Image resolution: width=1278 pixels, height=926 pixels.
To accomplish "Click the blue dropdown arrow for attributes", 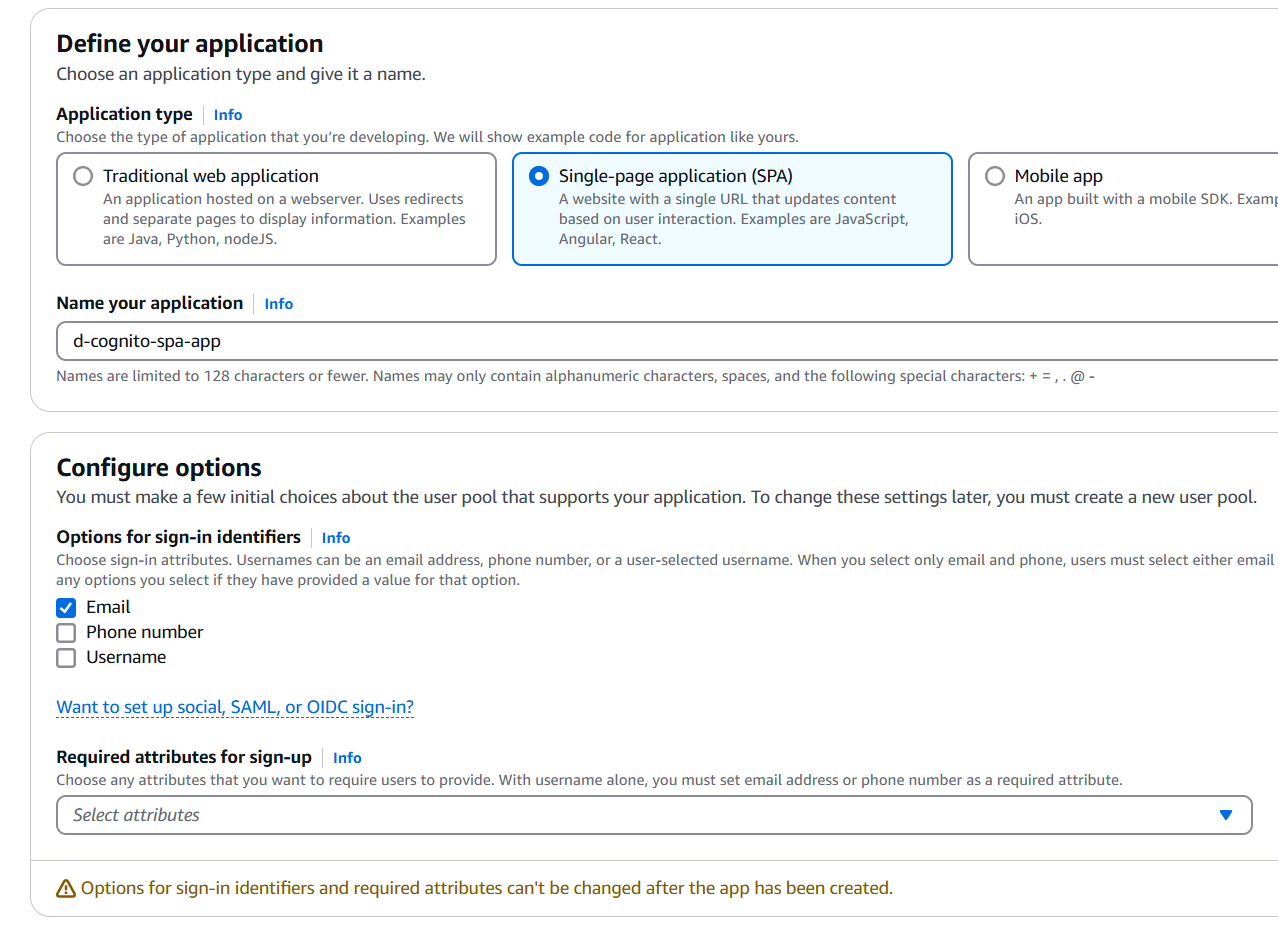I will (1226, 815).
